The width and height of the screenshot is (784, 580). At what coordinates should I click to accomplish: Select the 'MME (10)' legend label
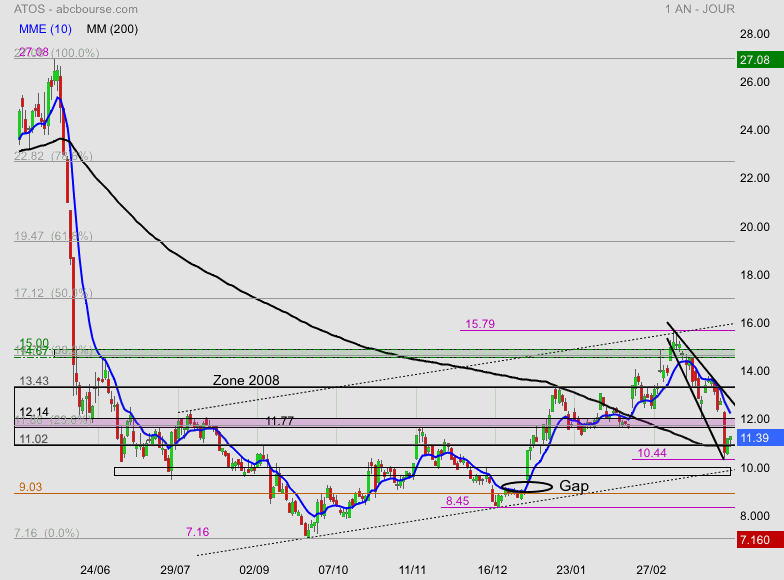45,29
